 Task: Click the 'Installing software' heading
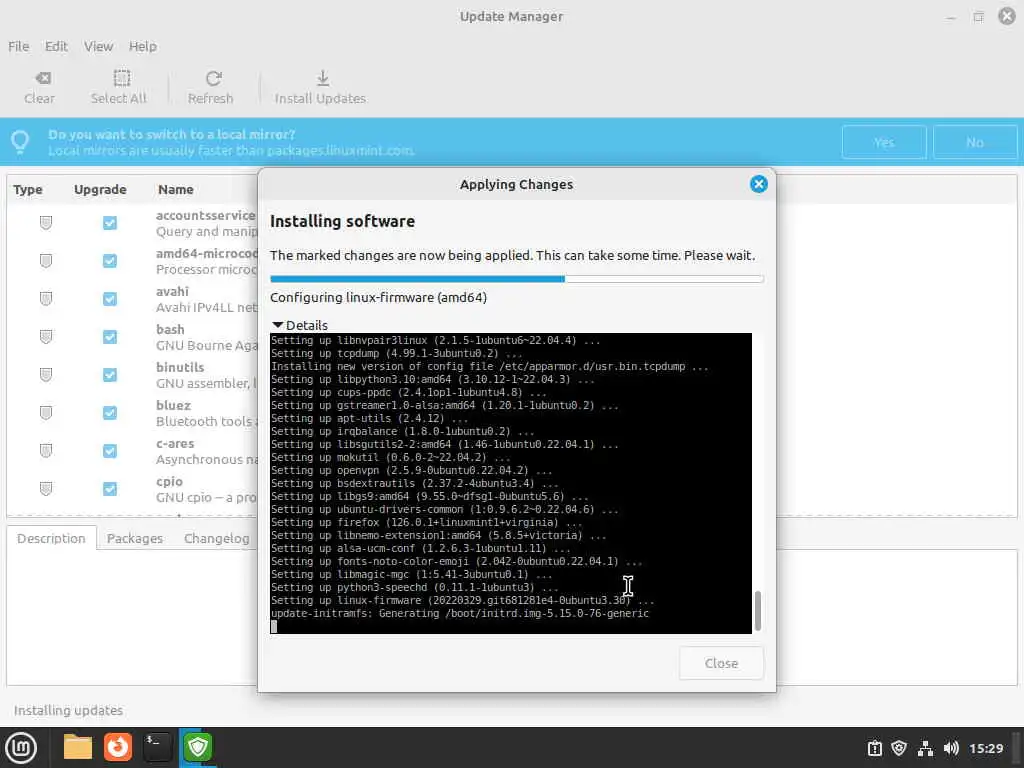click(x=342, y=221)
